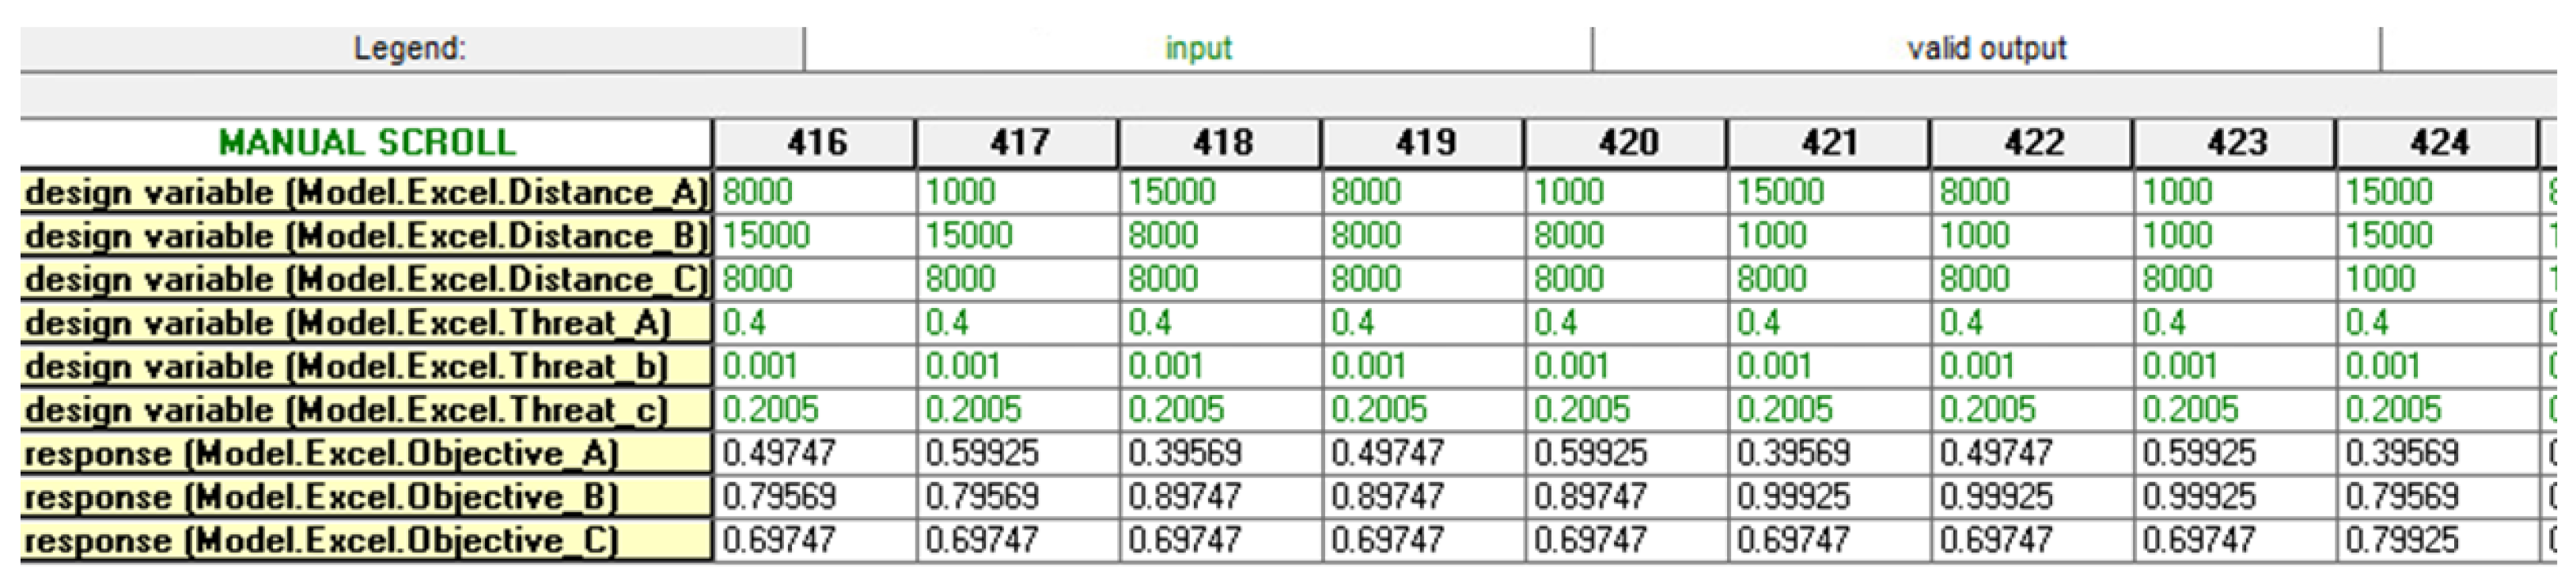The image size is (2576, 585).
Task: Click the Objective_A response row label
Action: click(x=366, y=453)
